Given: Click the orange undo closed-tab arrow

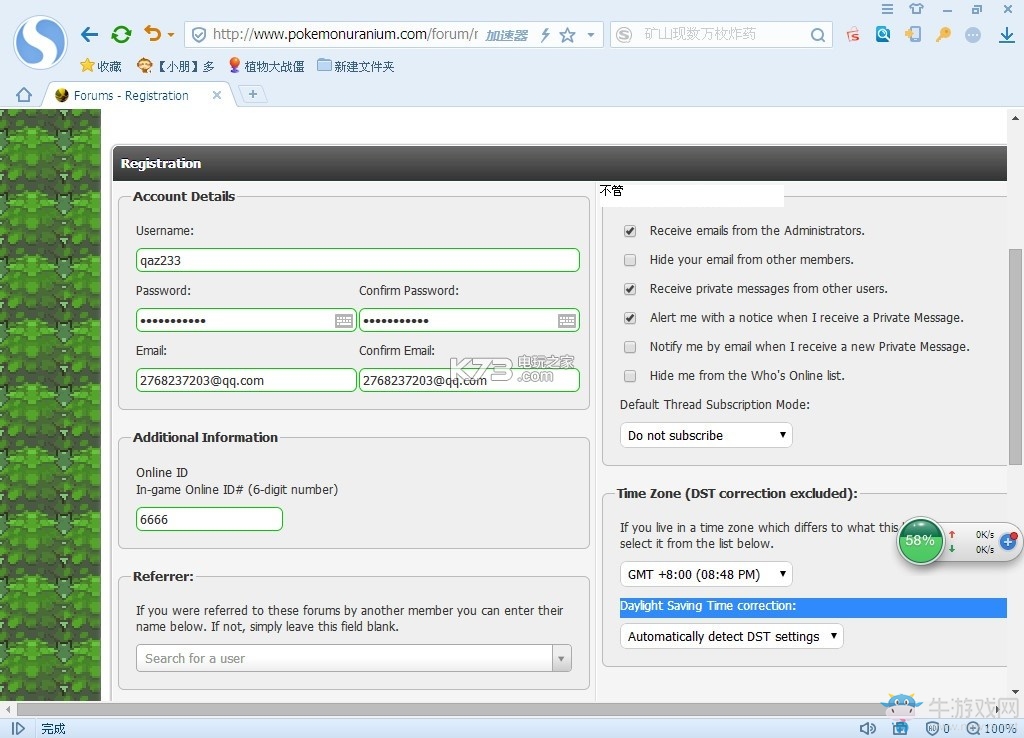Looking at the screenshot, I should [153, 33].
